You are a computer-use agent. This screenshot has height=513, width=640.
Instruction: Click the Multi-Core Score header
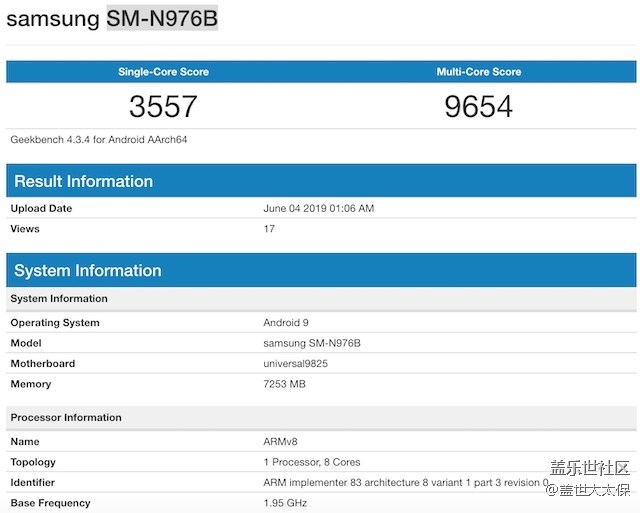479,72
